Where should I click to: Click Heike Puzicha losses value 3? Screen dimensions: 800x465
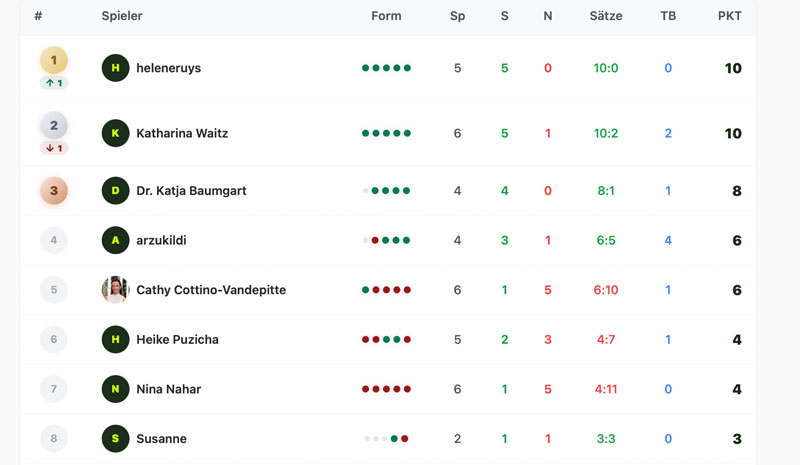tap(547, 339)
